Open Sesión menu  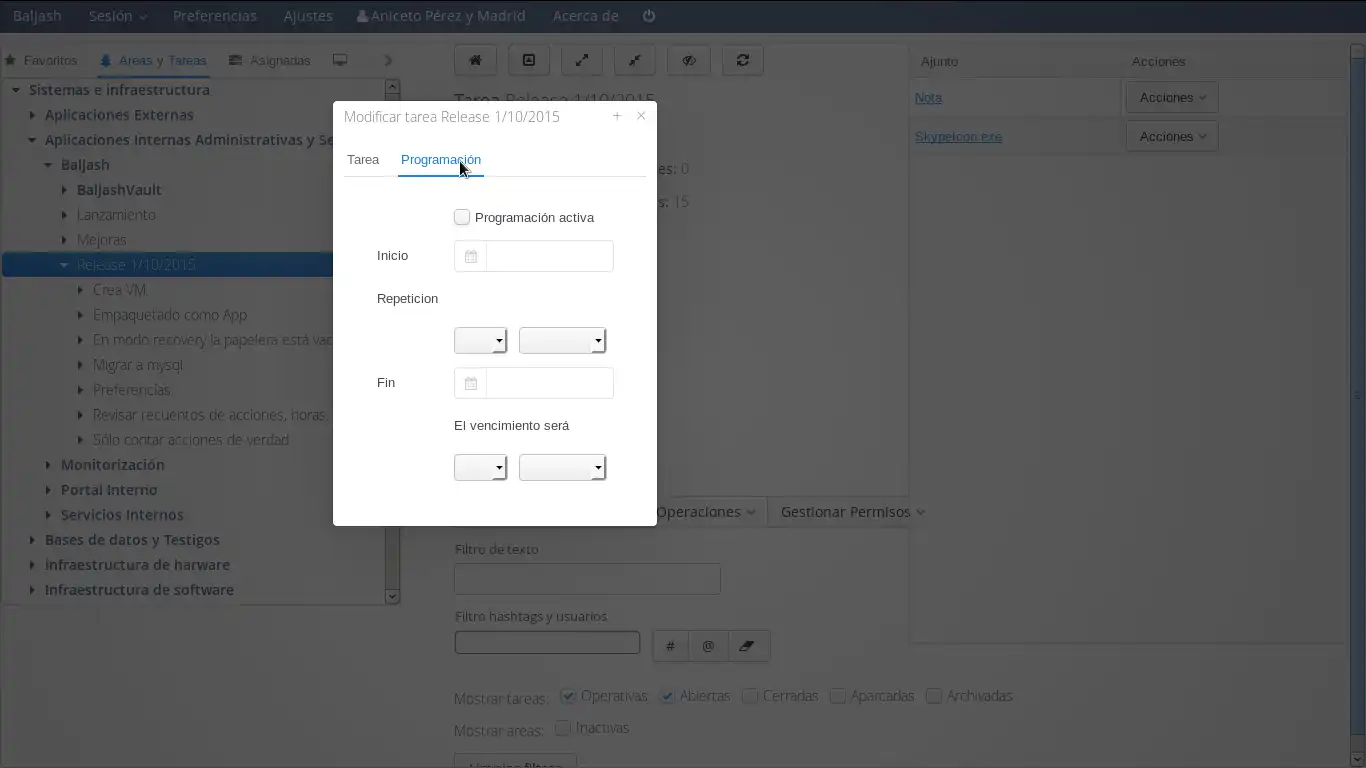coord(117,16)
